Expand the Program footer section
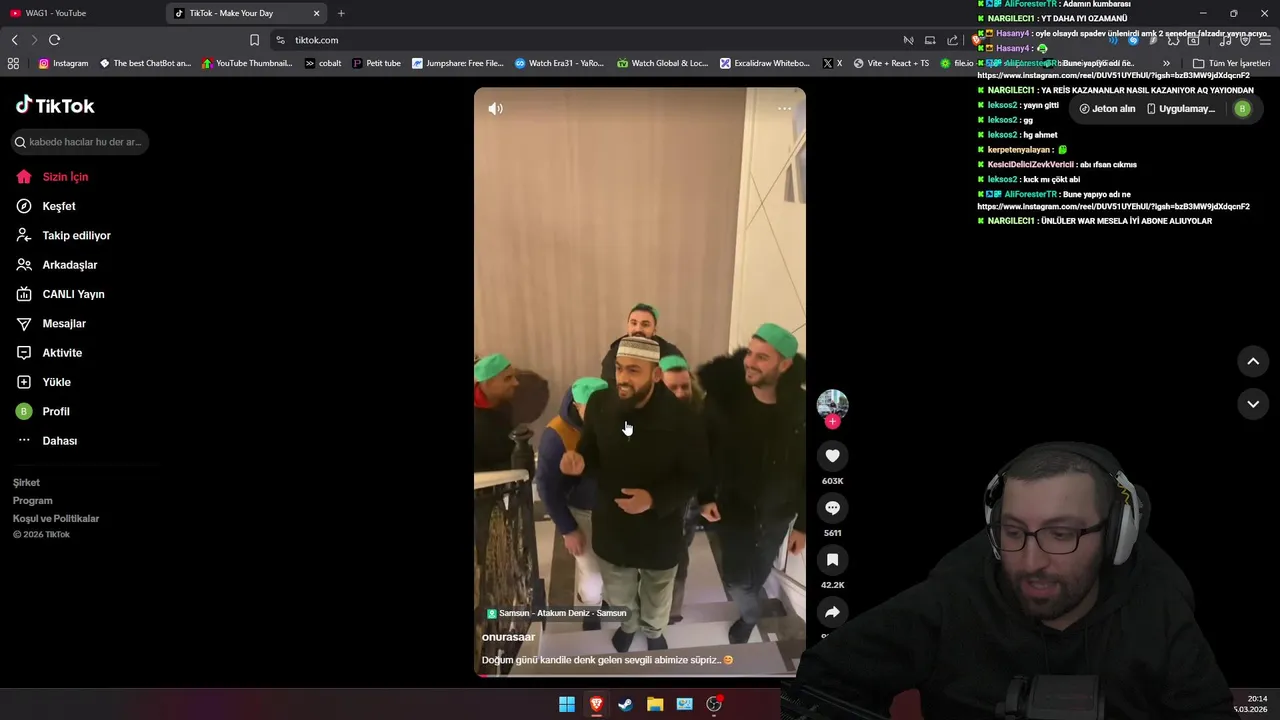 pyautogui.click(x=32, y=501)
